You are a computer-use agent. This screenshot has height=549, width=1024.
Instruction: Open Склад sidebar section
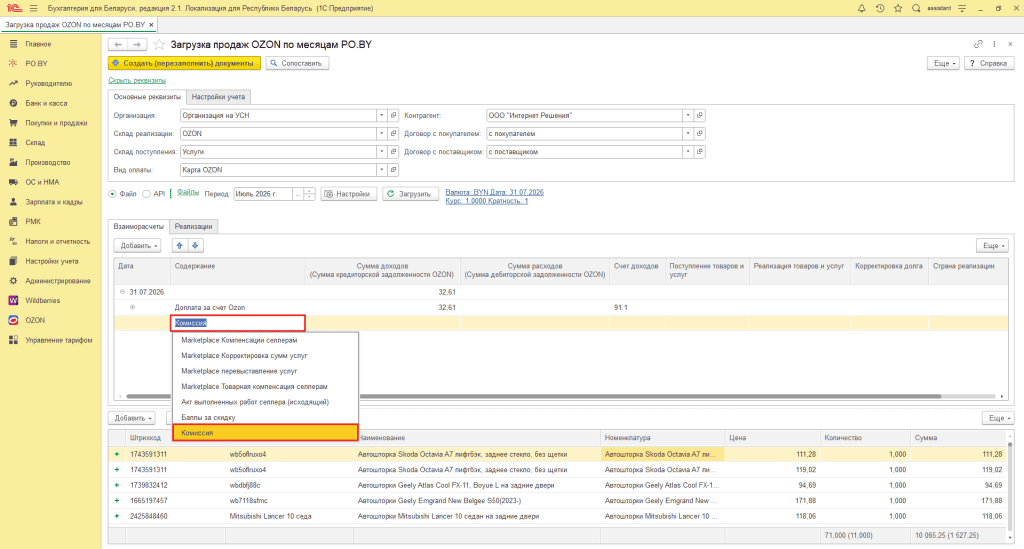pyautogui.click(x=35, y=142)
